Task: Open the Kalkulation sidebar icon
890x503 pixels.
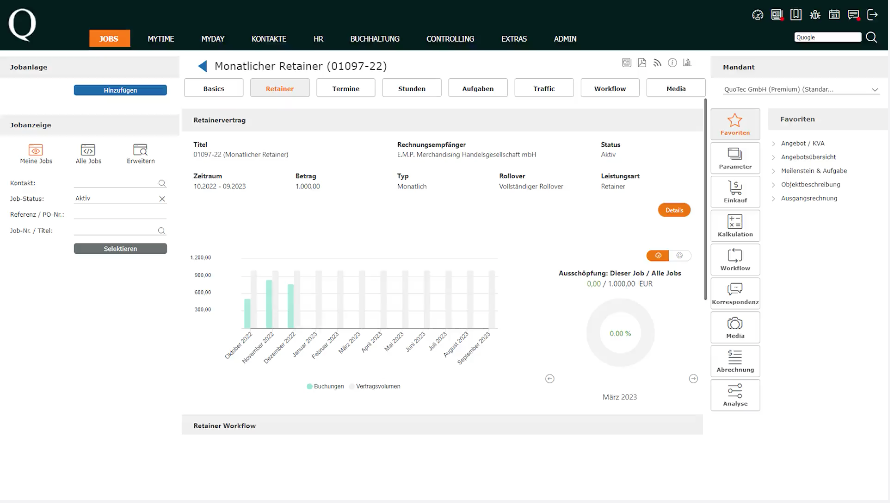Action: pos(735,225)
